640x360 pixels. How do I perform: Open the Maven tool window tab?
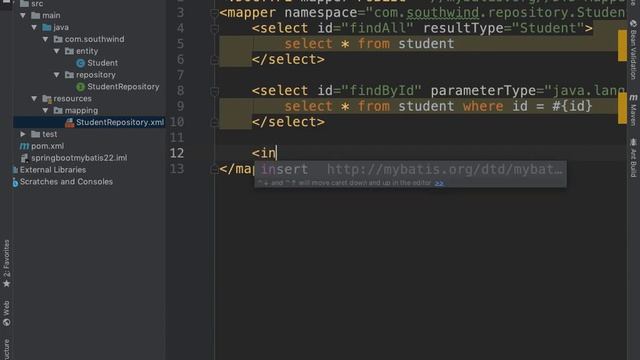click(x=633, y=110)
